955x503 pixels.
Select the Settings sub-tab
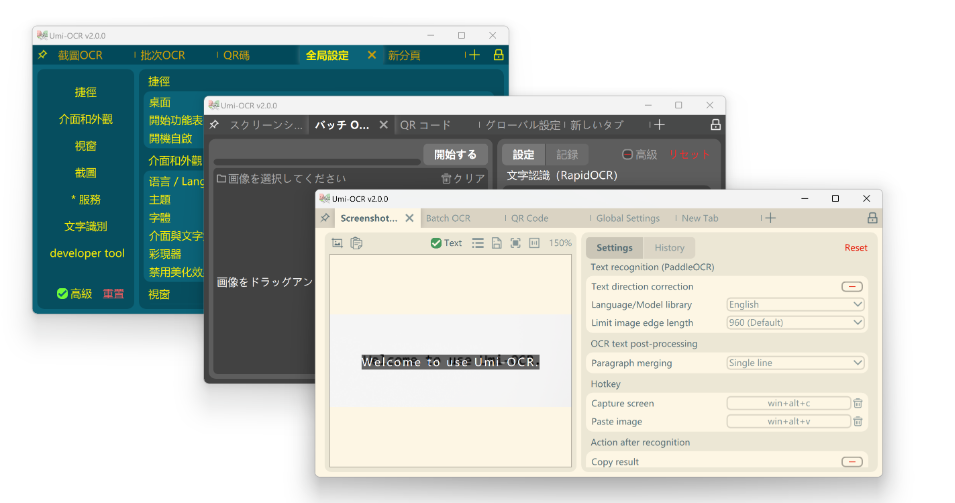pyautogui.click(x=614, y=248)
